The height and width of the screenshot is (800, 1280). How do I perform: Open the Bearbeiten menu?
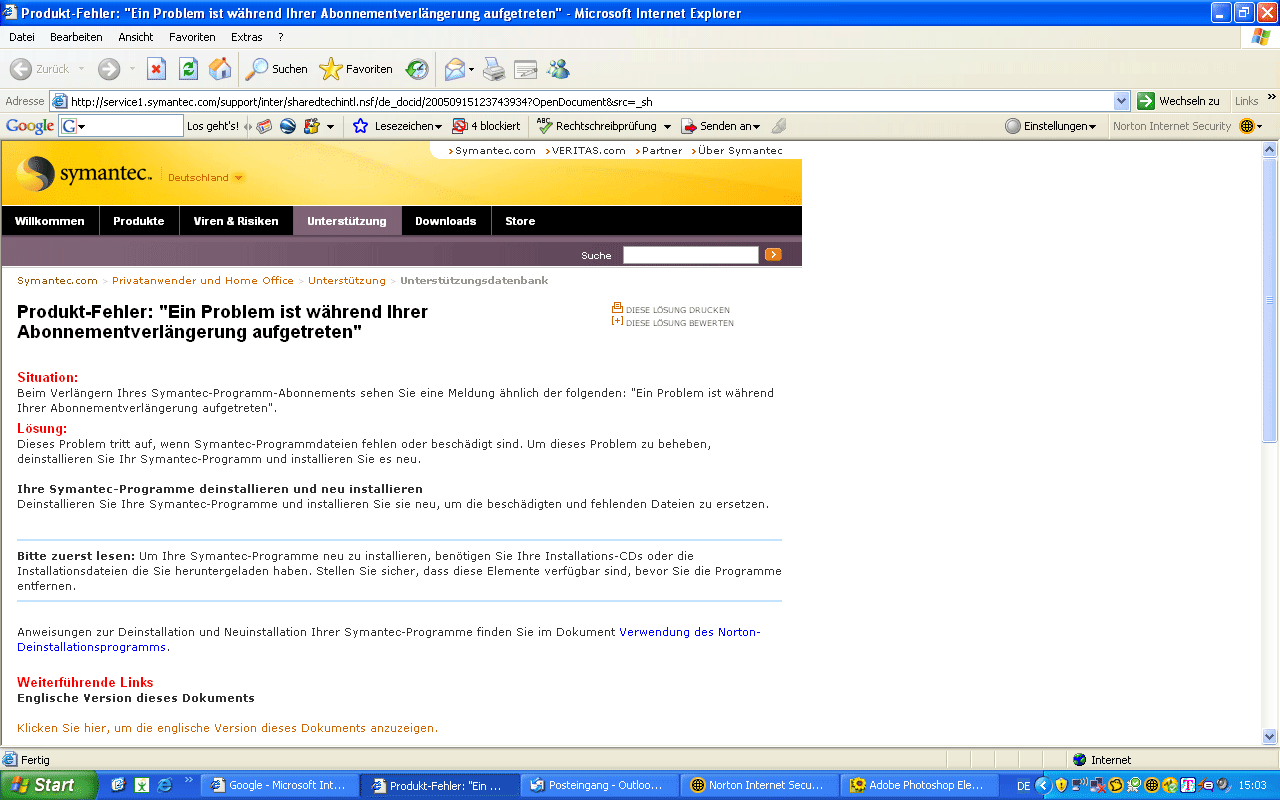pyautogui.click(x=76, y=37)
